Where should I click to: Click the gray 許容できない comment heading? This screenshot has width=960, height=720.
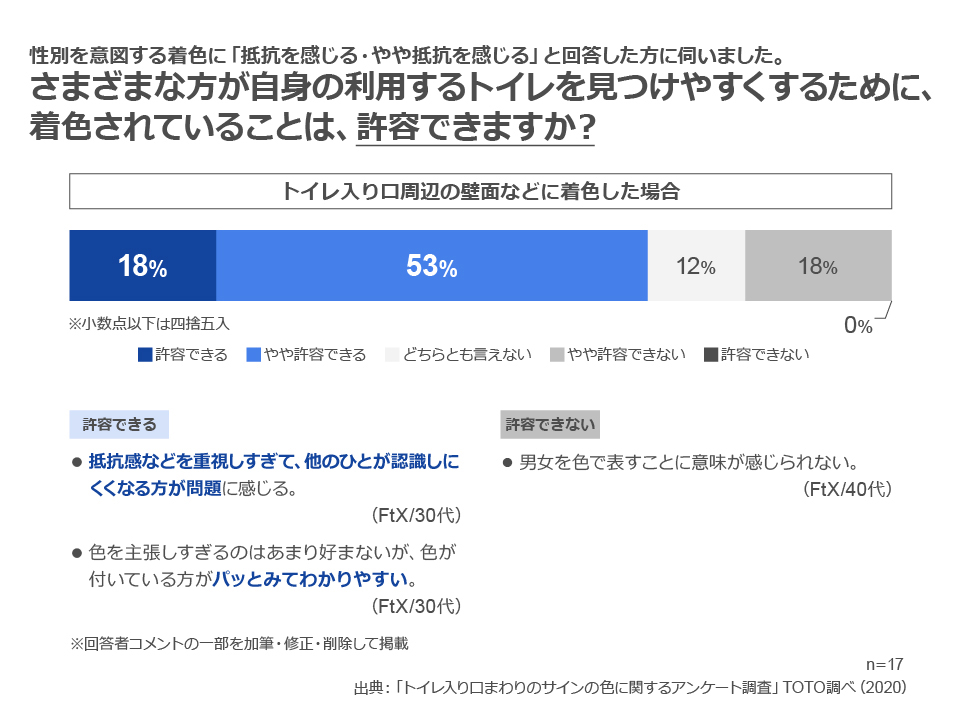point(550,424)
